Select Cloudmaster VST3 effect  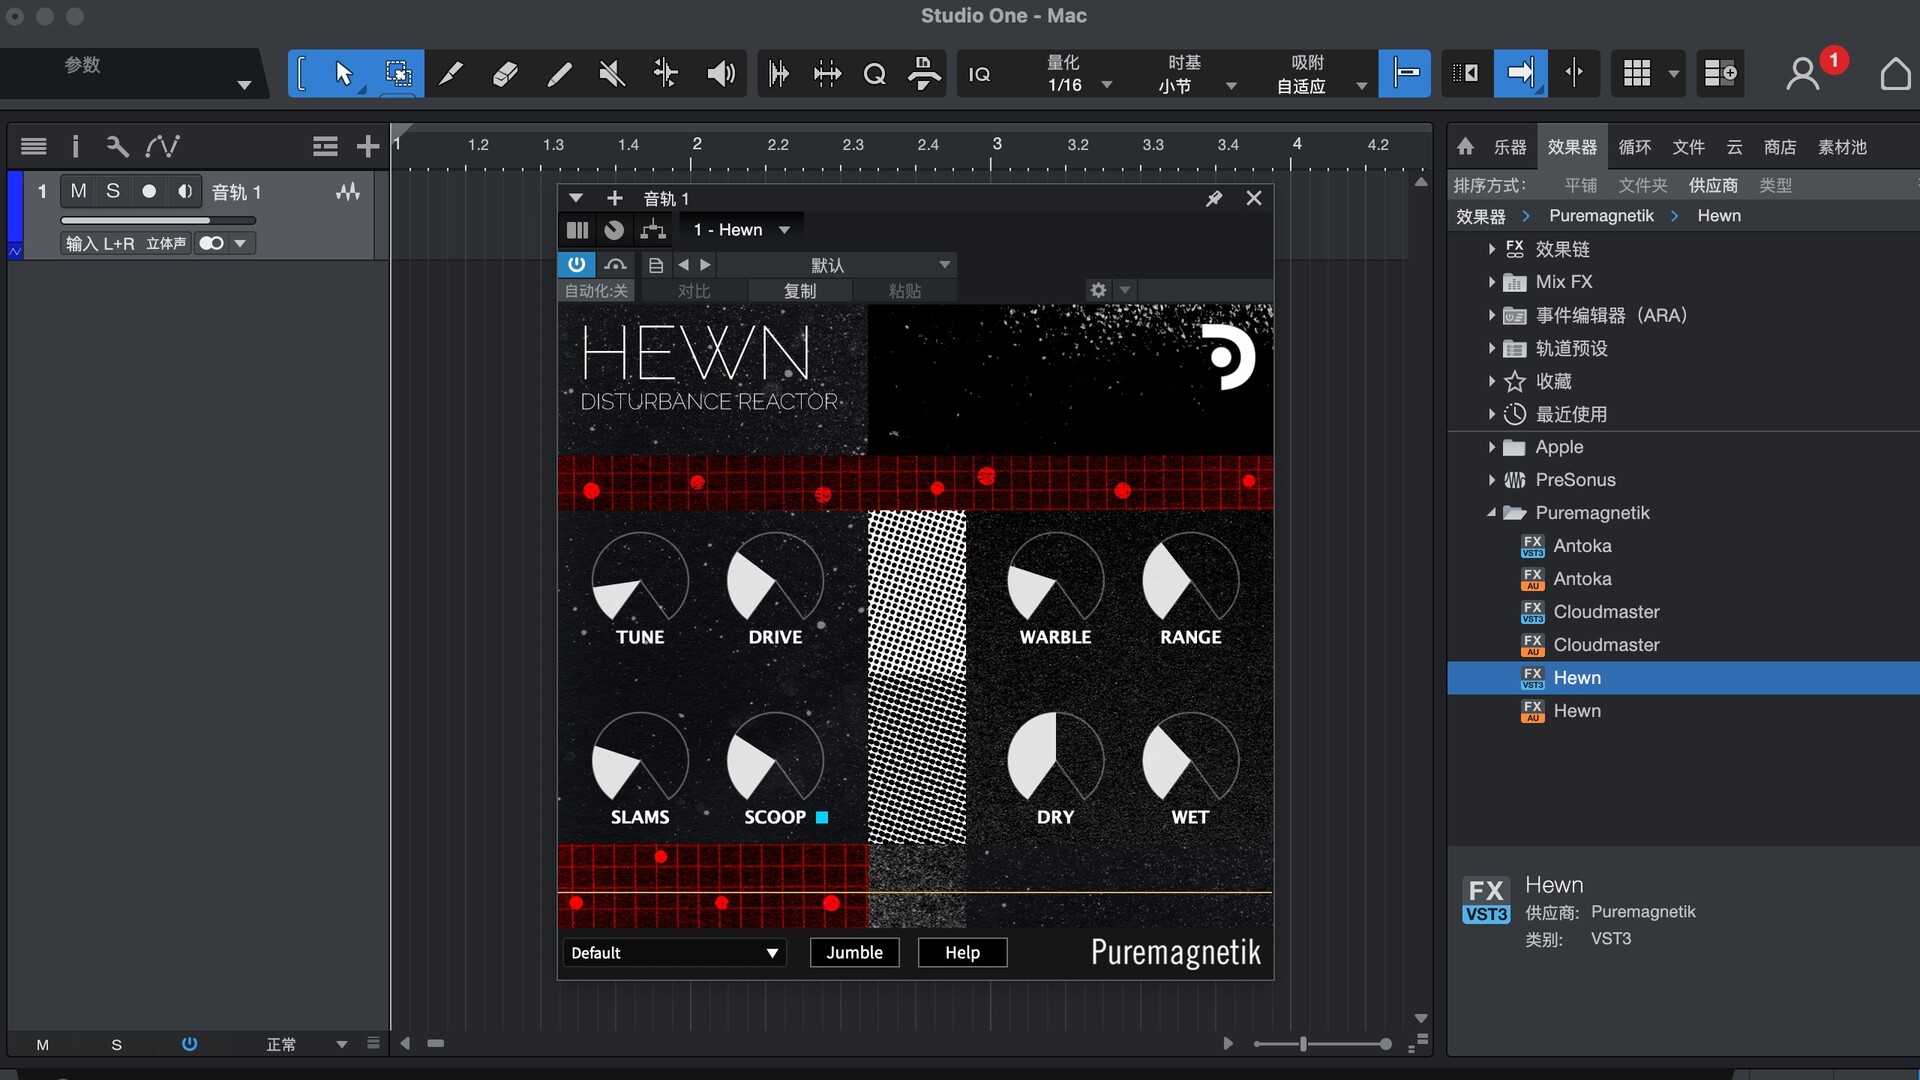pyautogui.click(x=1606, y=612)
